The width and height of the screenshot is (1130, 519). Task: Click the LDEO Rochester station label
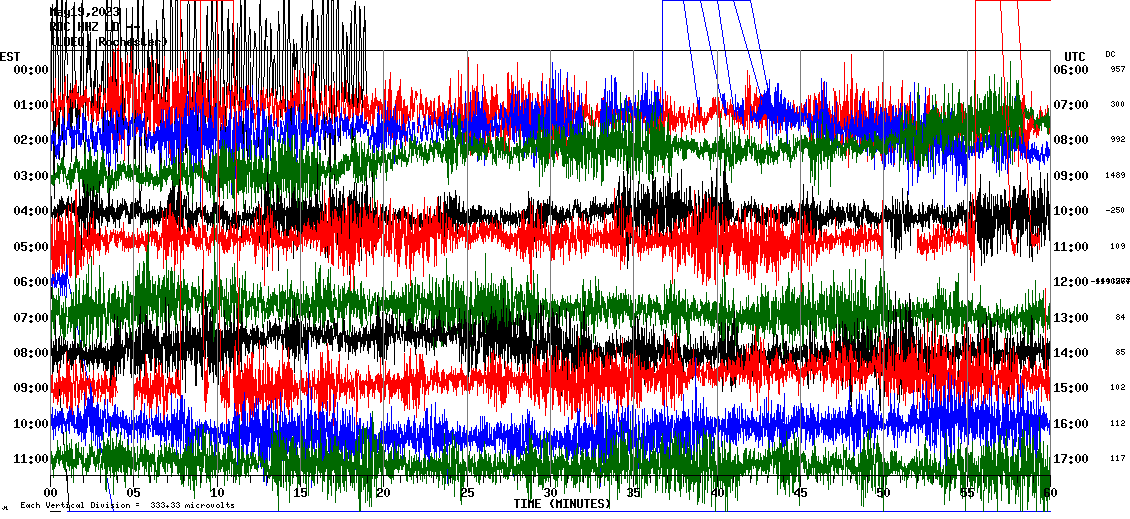tap(108, 42)
